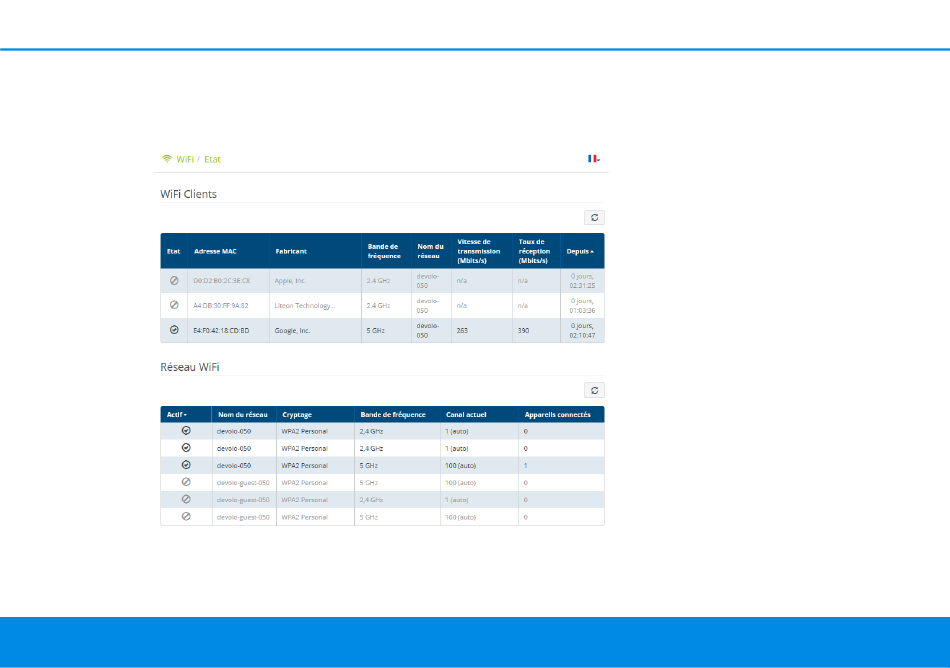Viewport: 950px width, 668px height.
Task: Click the WiFi Clients section heading
Action: click(188, 194)
